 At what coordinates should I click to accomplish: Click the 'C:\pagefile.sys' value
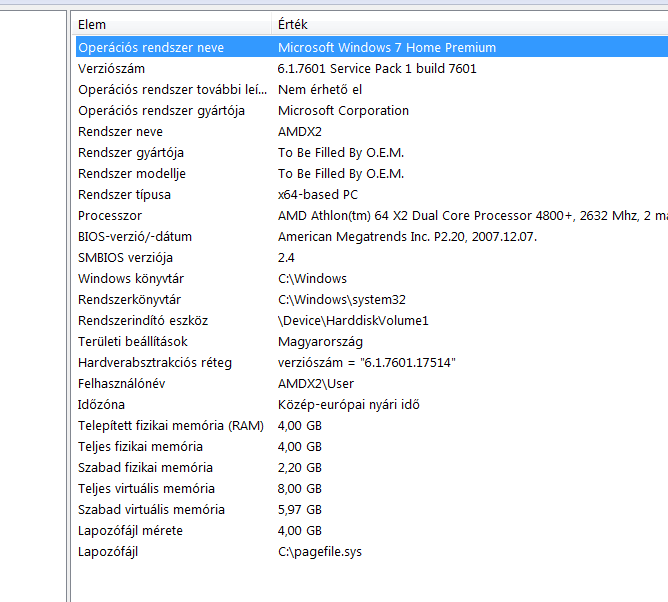pyautogui.click(x=320, y=552)
